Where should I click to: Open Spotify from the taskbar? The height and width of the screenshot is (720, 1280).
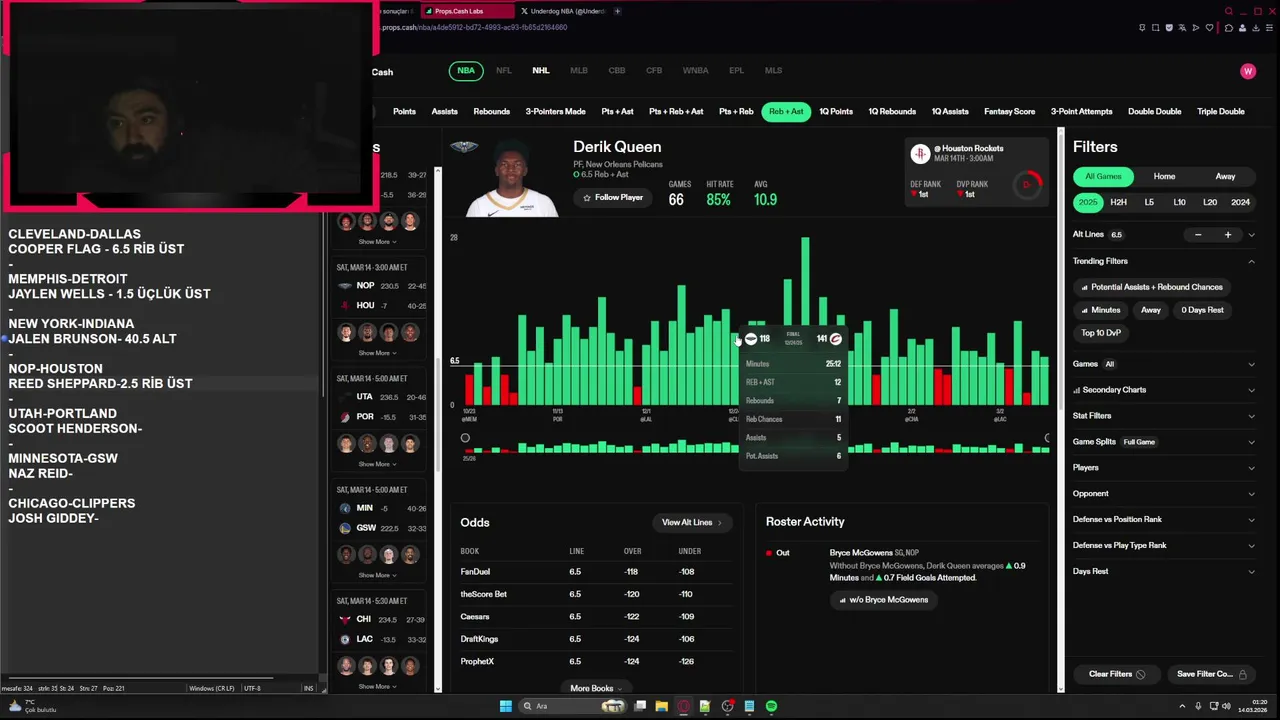[771, 706]
